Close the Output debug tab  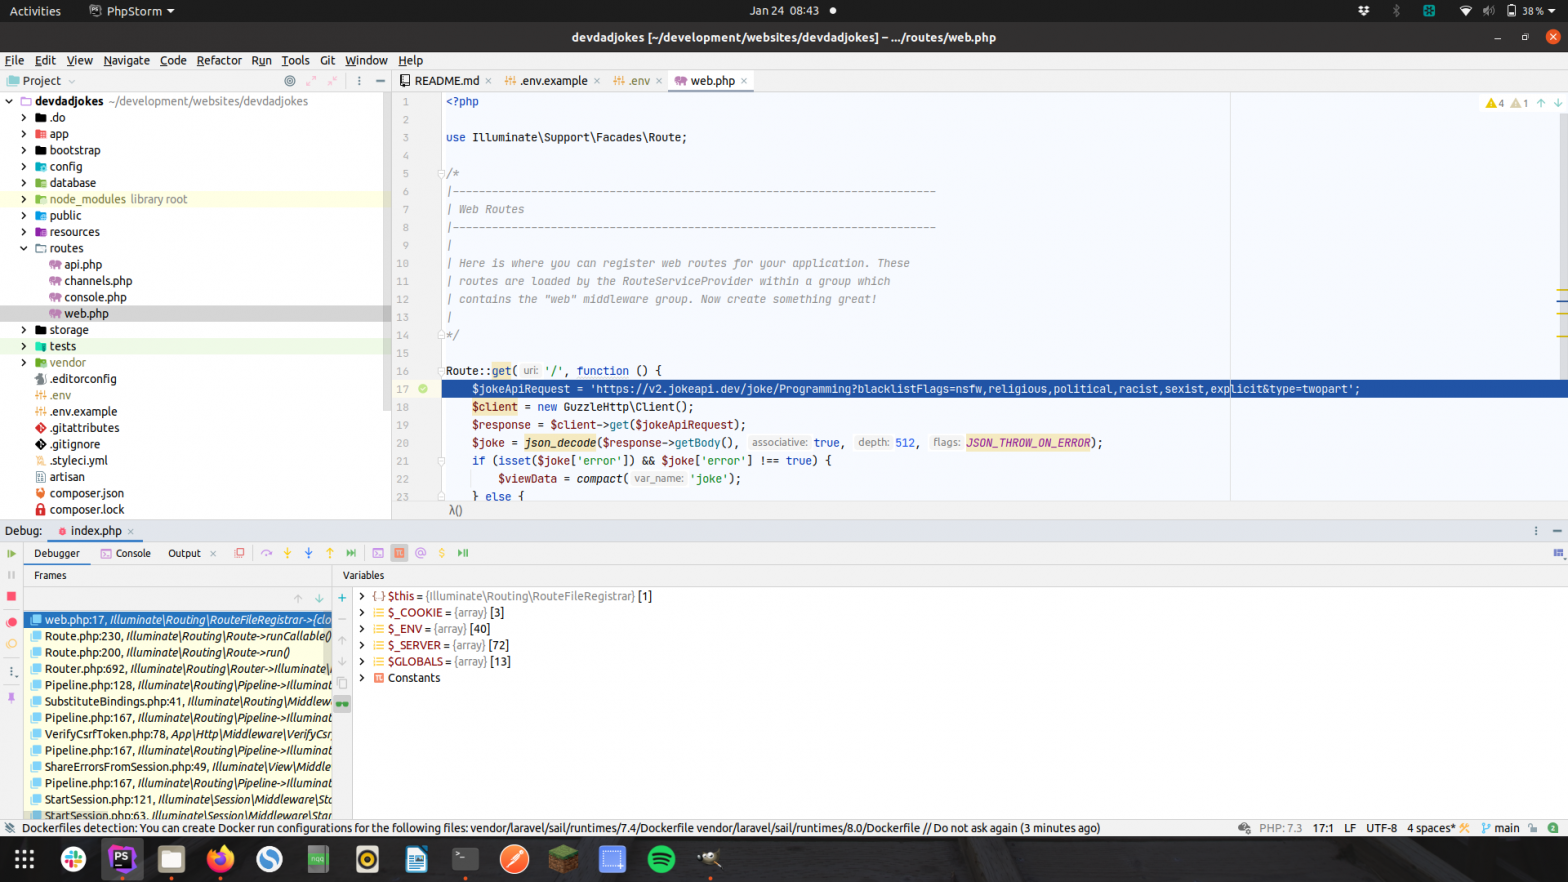coord(213,554)
